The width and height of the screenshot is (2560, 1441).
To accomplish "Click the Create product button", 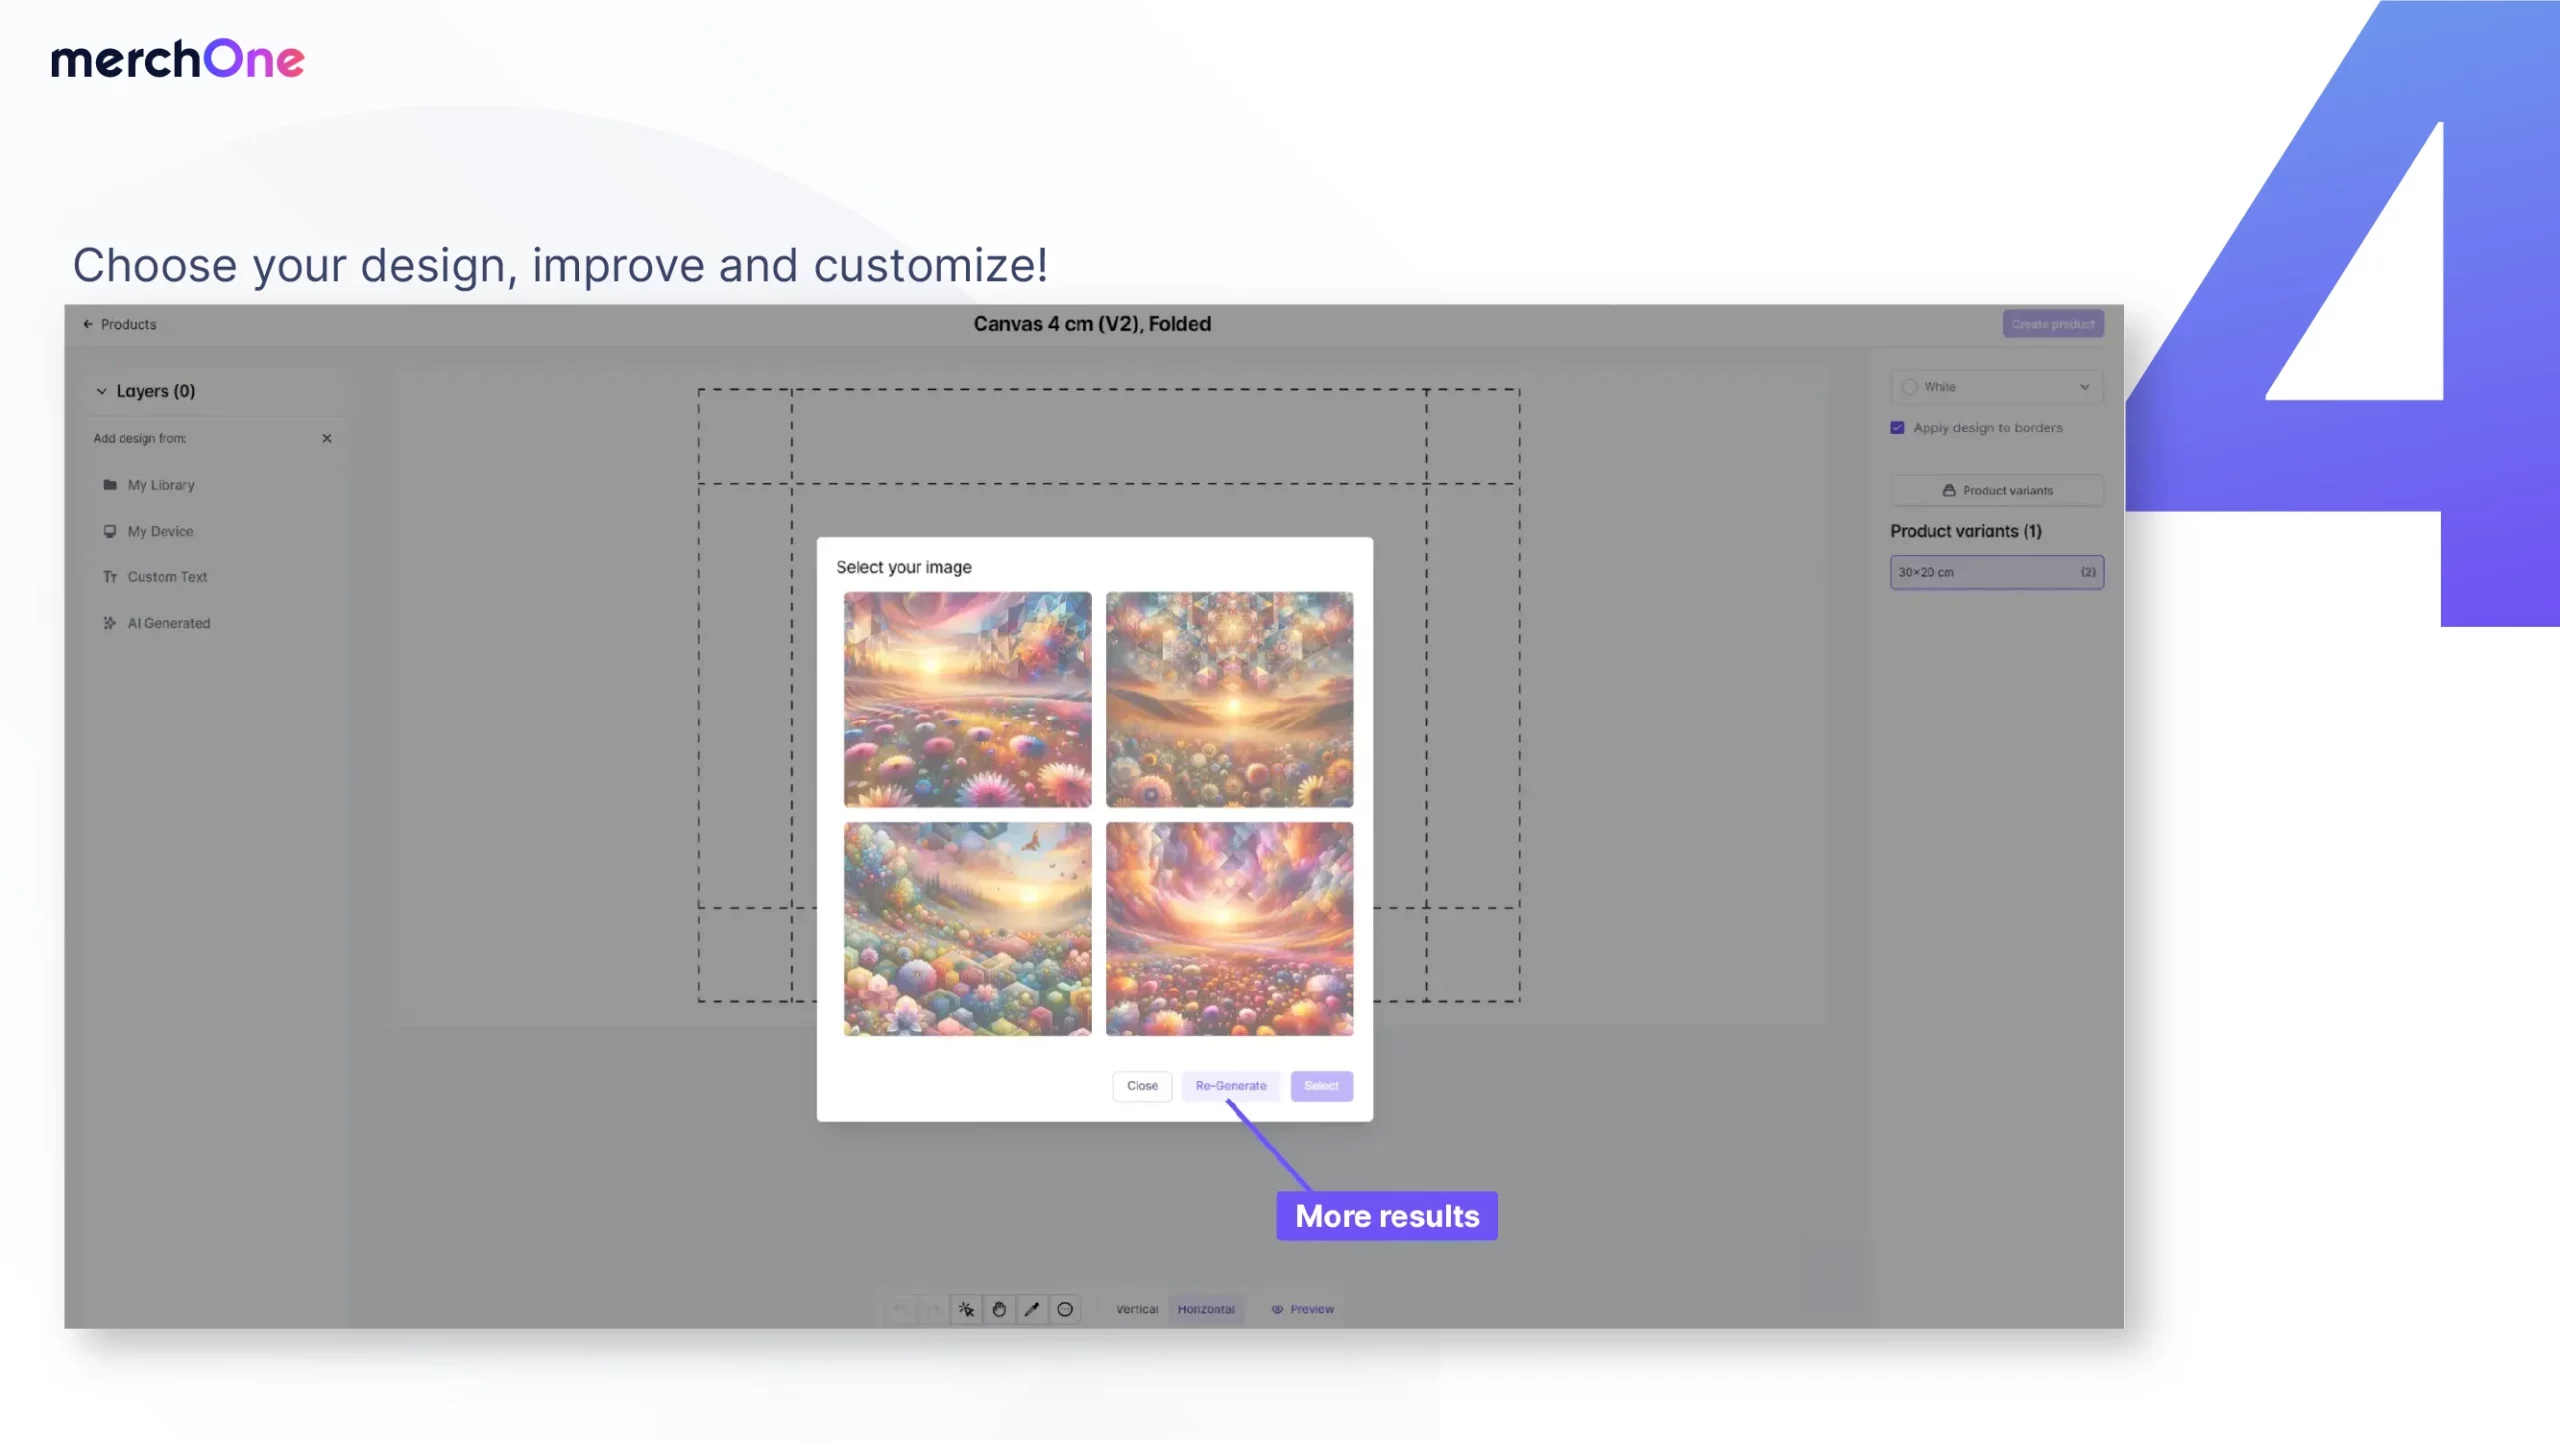I will tap(2053, 324).
